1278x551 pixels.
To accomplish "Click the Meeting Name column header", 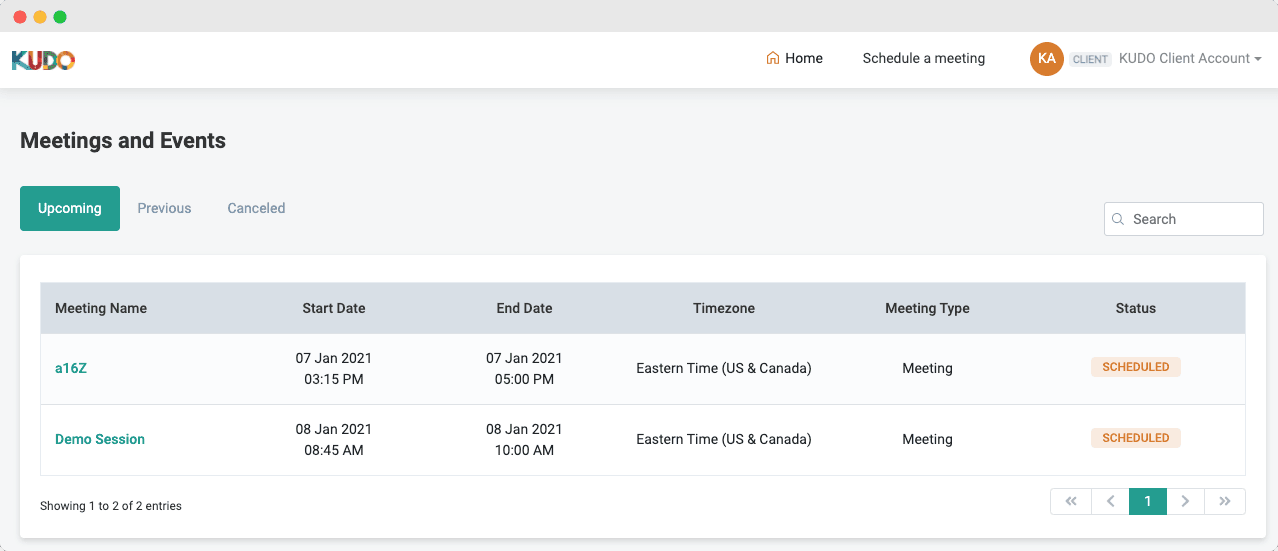I will pos(101,308).
